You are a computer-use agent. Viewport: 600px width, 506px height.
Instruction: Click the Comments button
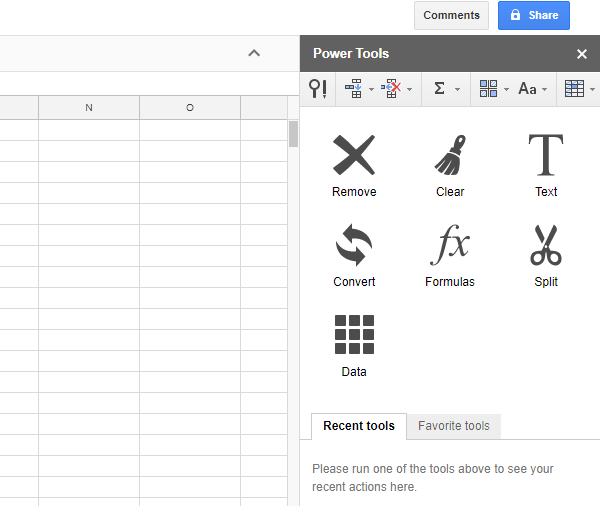point(451,16)
